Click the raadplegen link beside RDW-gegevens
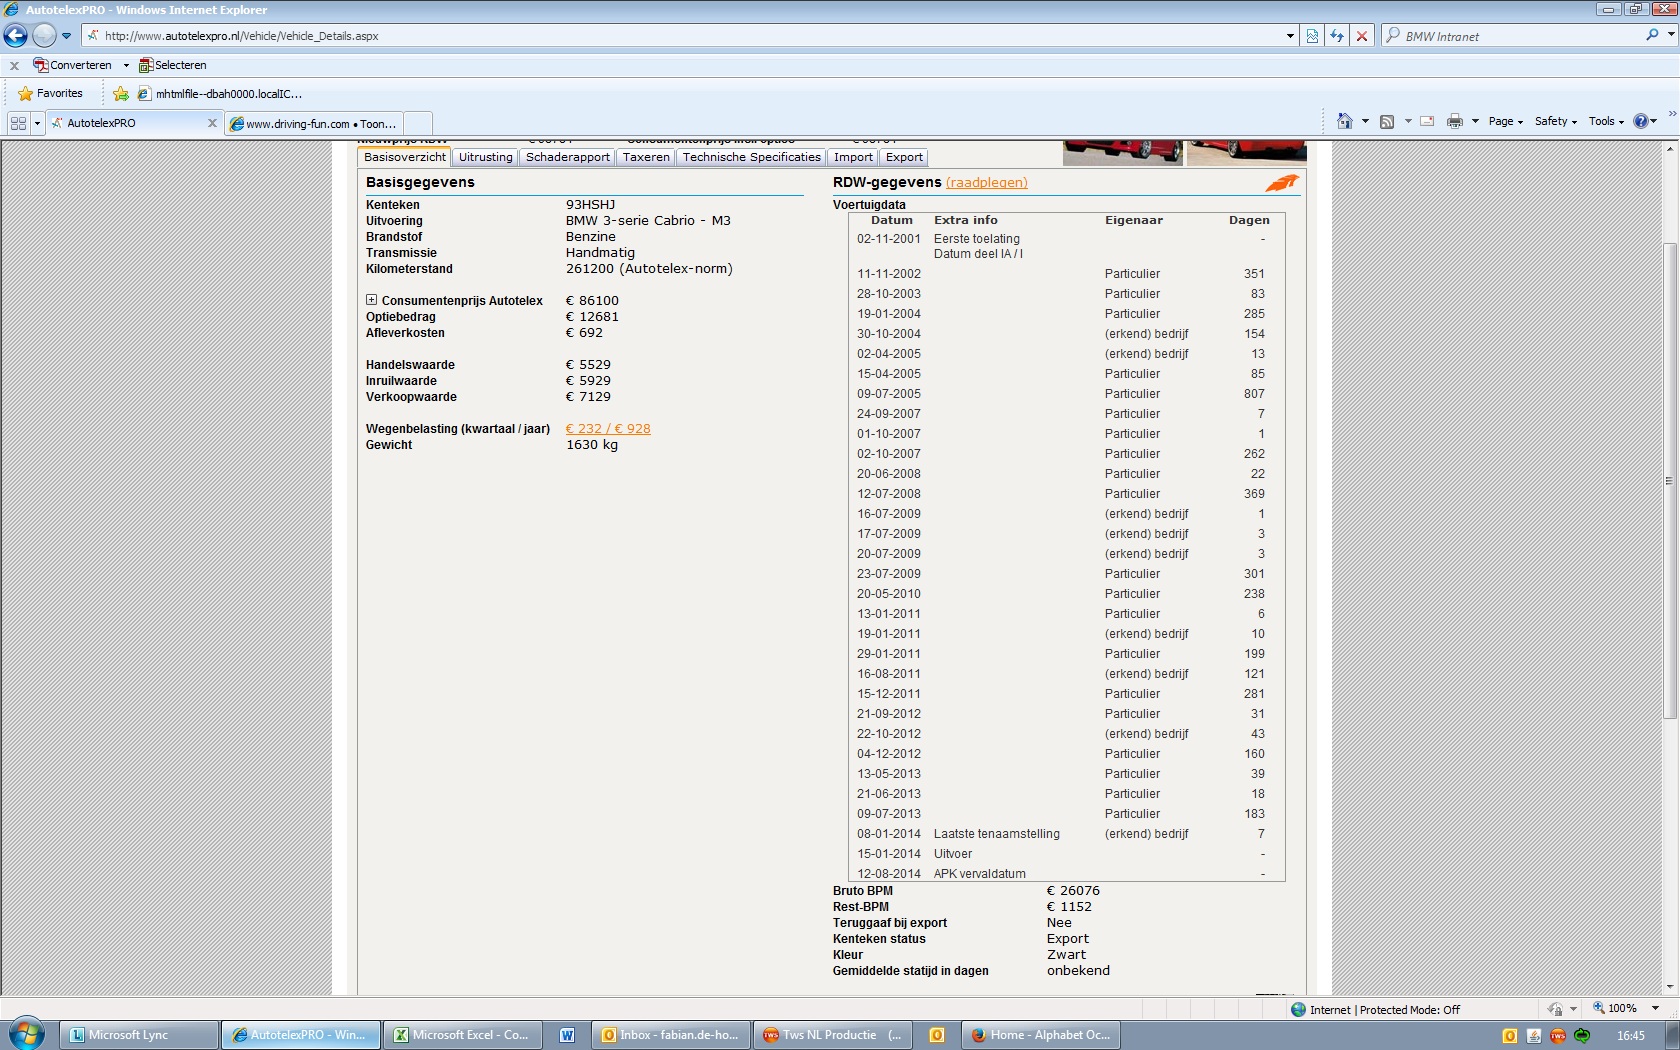 pos(987,182)
